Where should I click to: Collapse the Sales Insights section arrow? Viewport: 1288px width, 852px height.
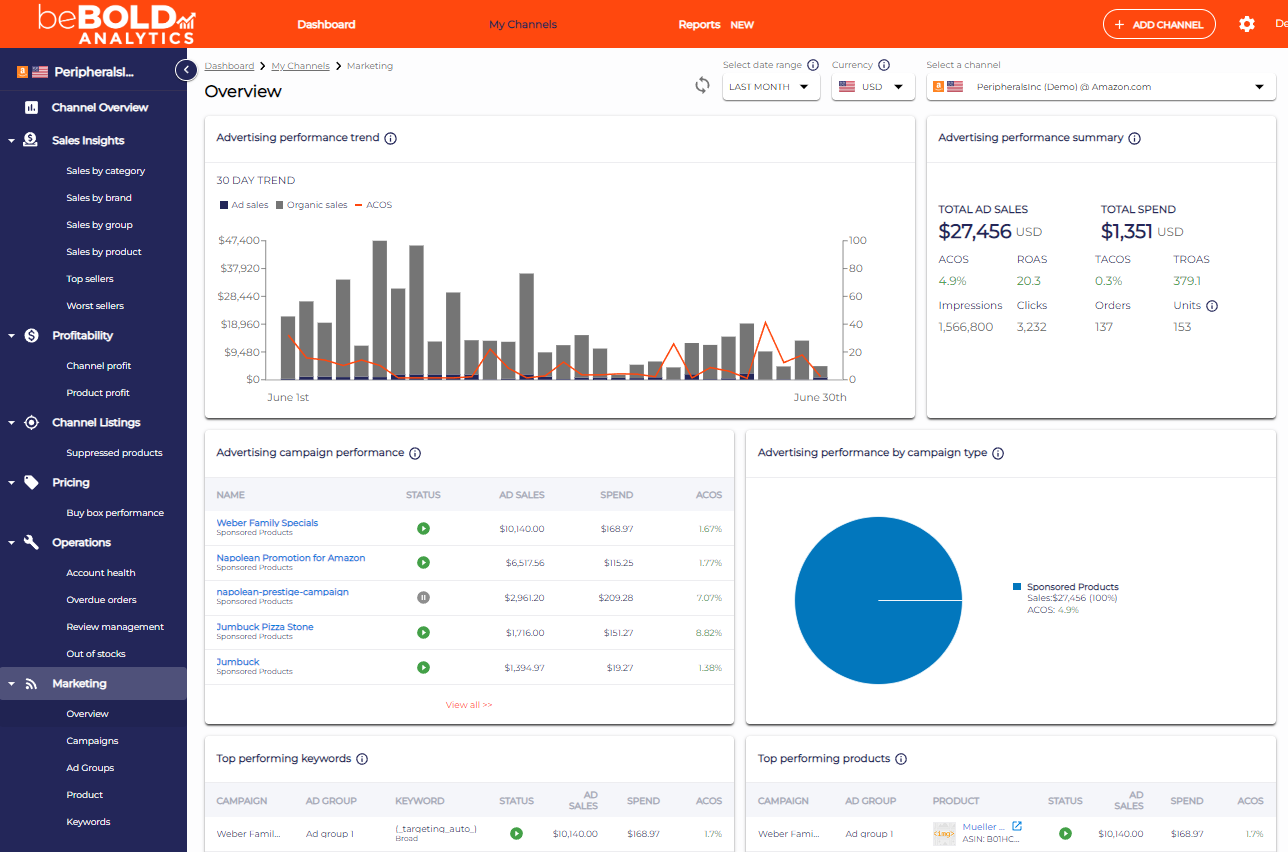(11, 141)
